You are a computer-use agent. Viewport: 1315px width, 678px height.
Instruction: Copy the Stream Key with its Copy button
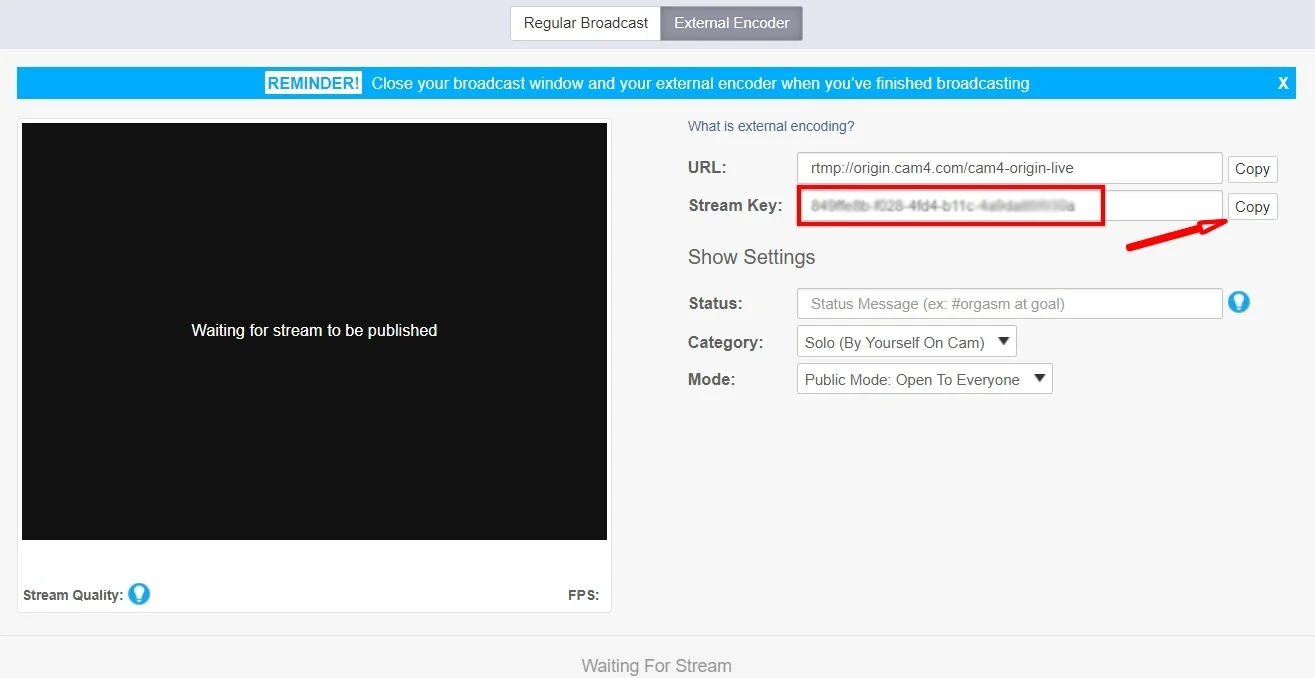(x=1251, y=207)
